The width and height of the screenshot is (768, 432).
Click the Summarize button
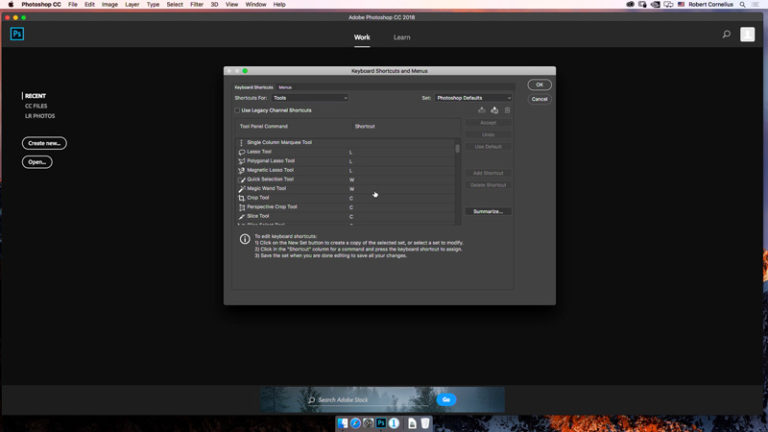coord(488,211)
